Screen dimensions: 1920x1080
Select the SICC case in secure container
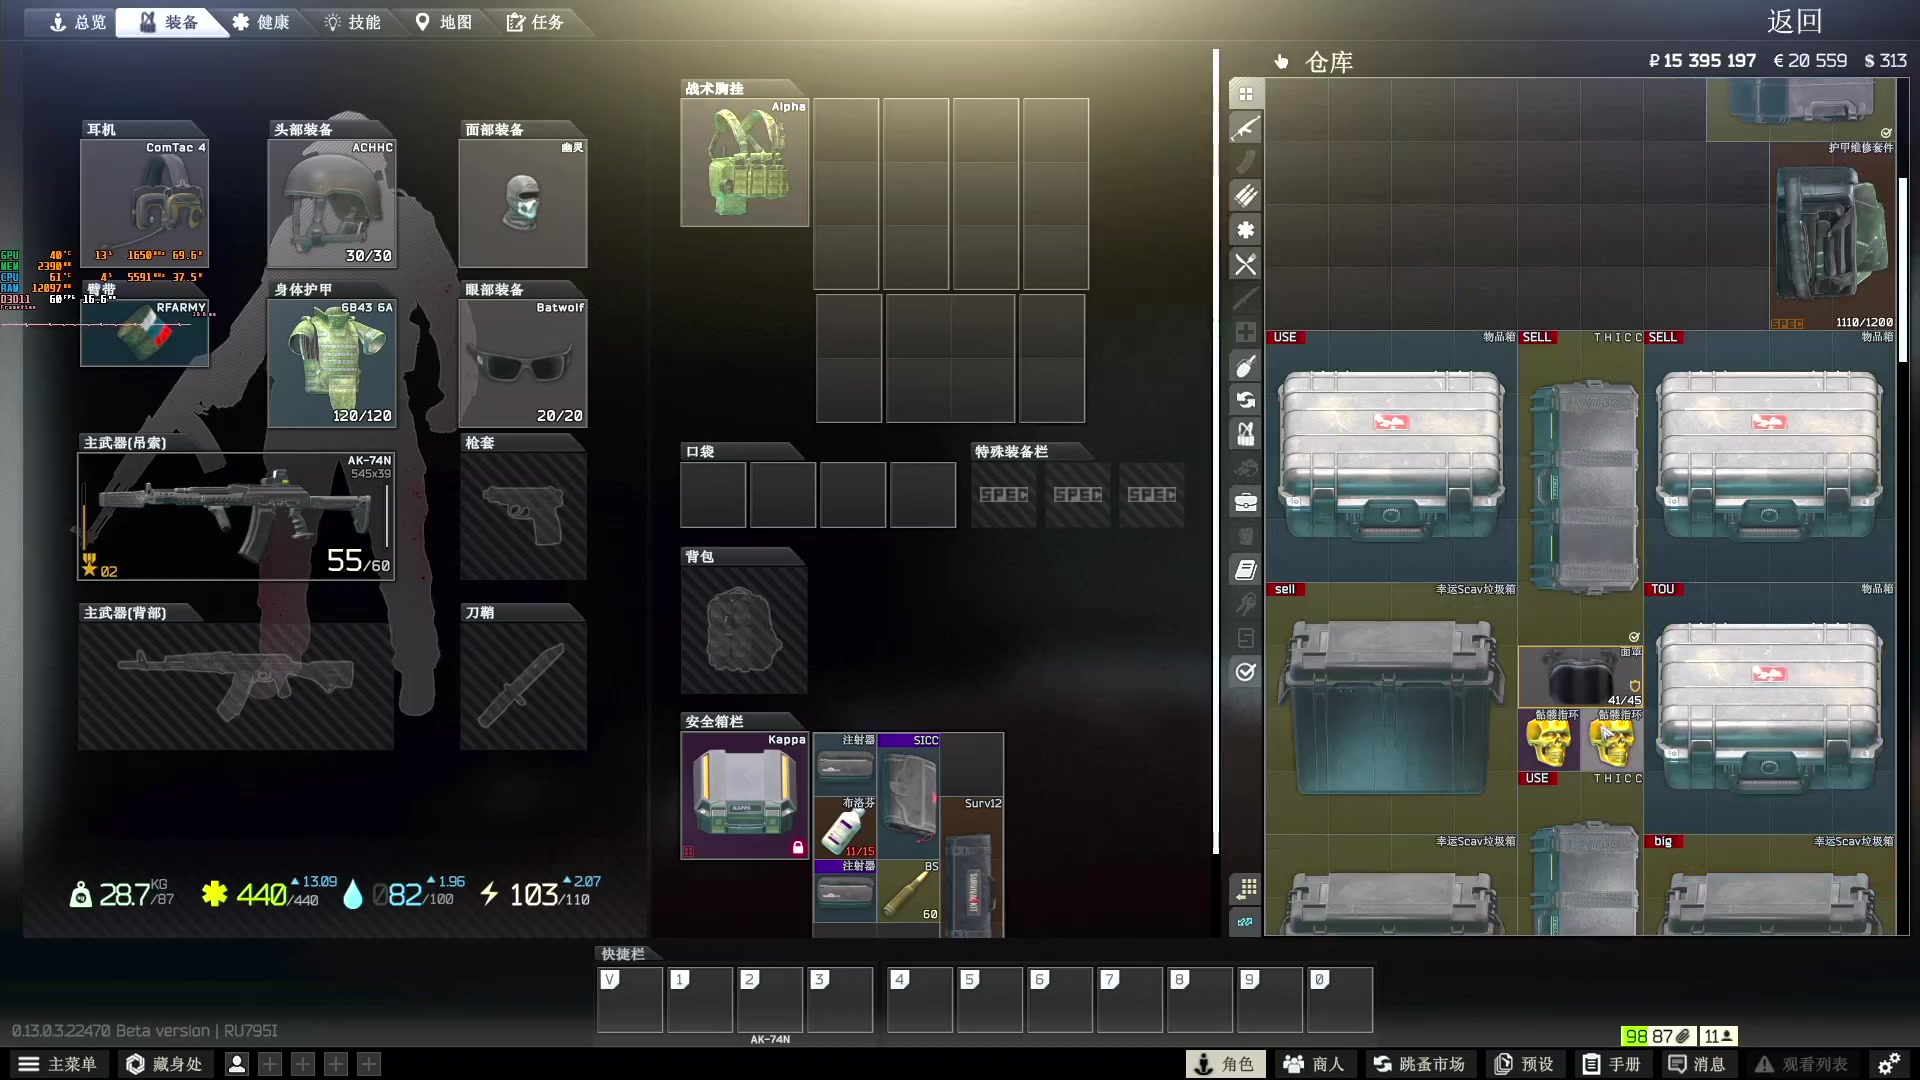[909, 795]
